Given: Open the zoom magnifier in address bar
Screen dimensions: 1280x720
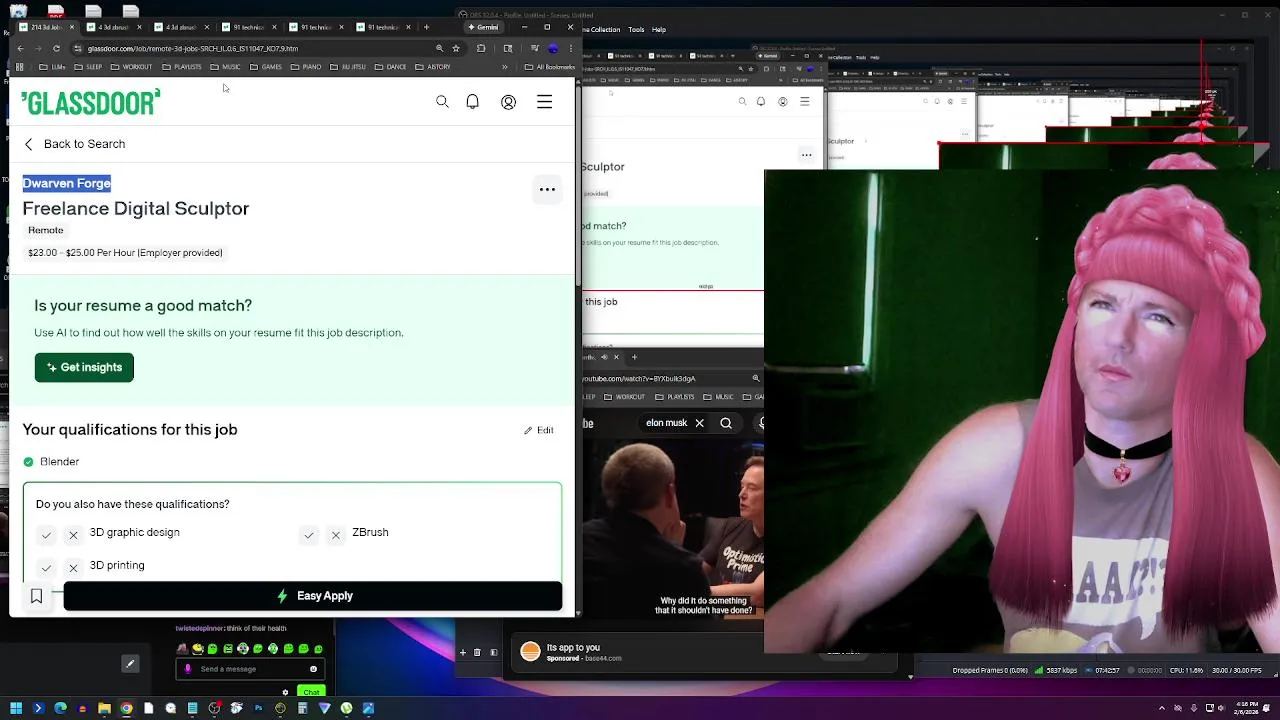Looking at the screenshot, I should pos(439,48).
